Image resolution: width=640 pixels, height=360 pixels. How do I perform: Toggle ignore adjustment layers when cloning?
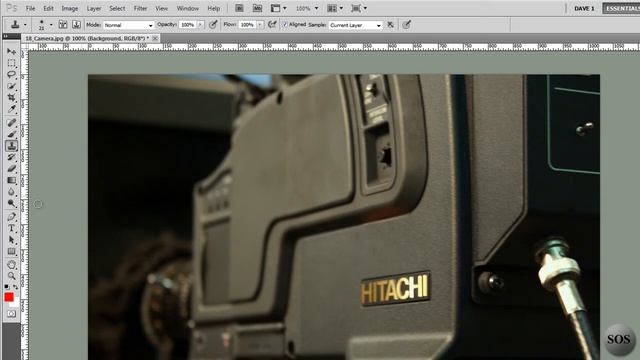point(391,25)
